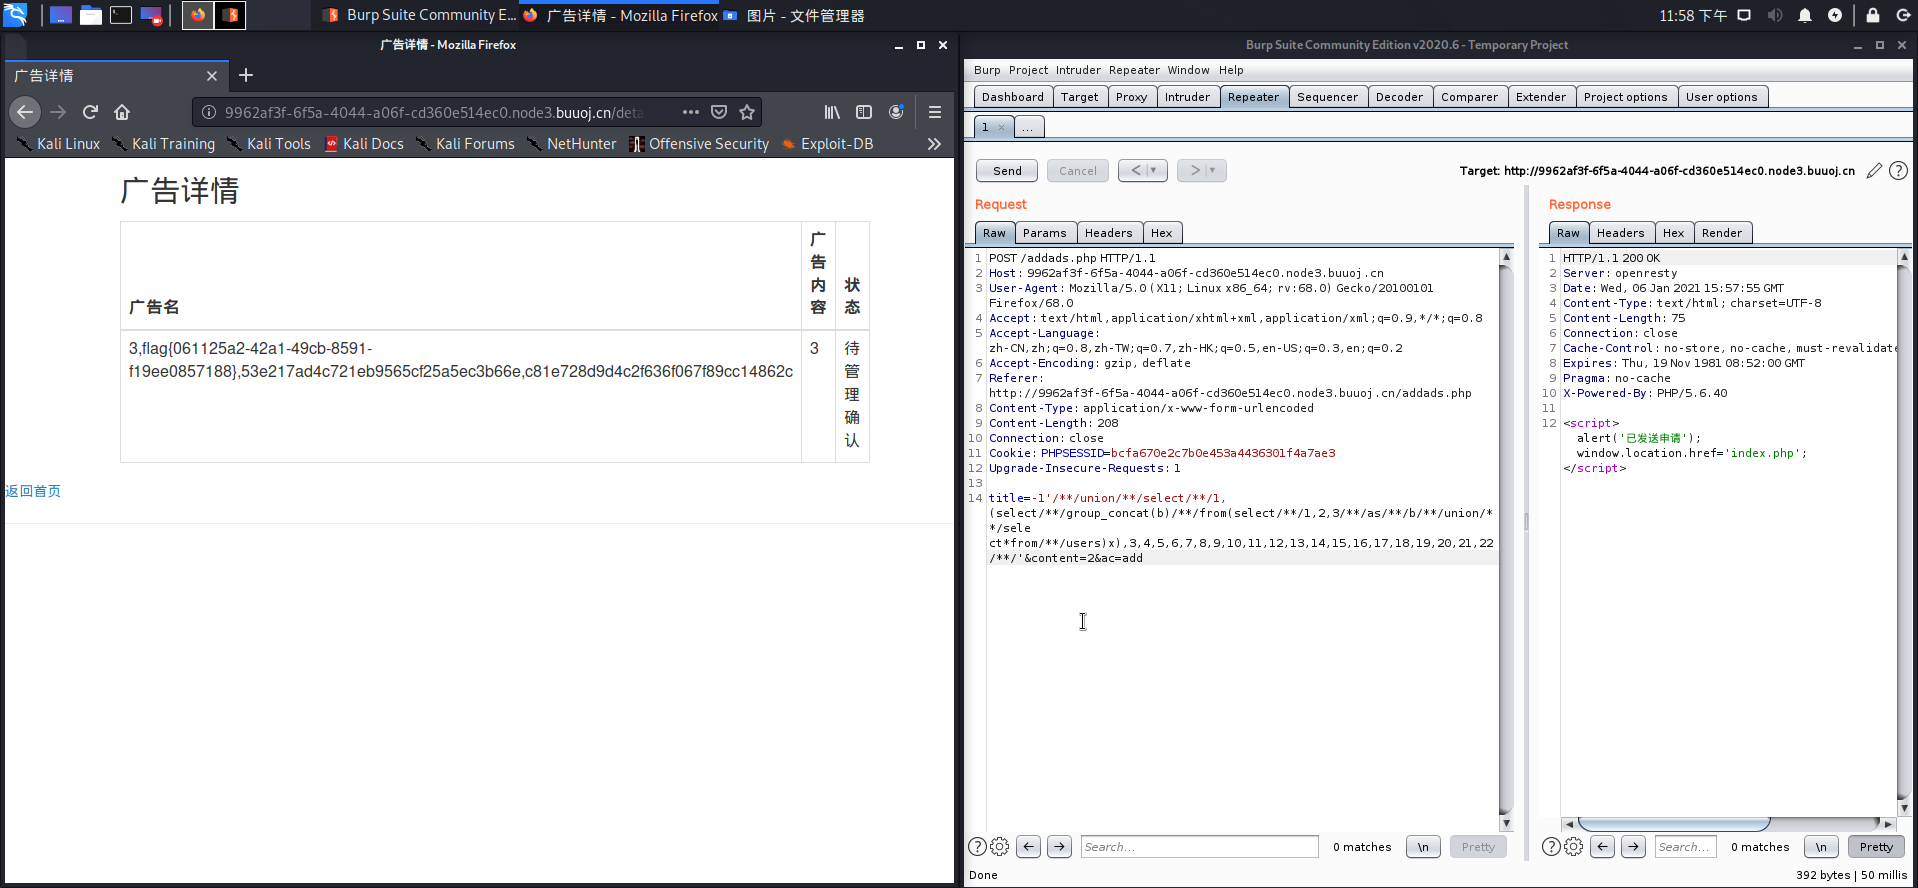Click the Response horizontal scrollbar
The width and height of the screenshot is (1918, 888).
click(1675, 824)
